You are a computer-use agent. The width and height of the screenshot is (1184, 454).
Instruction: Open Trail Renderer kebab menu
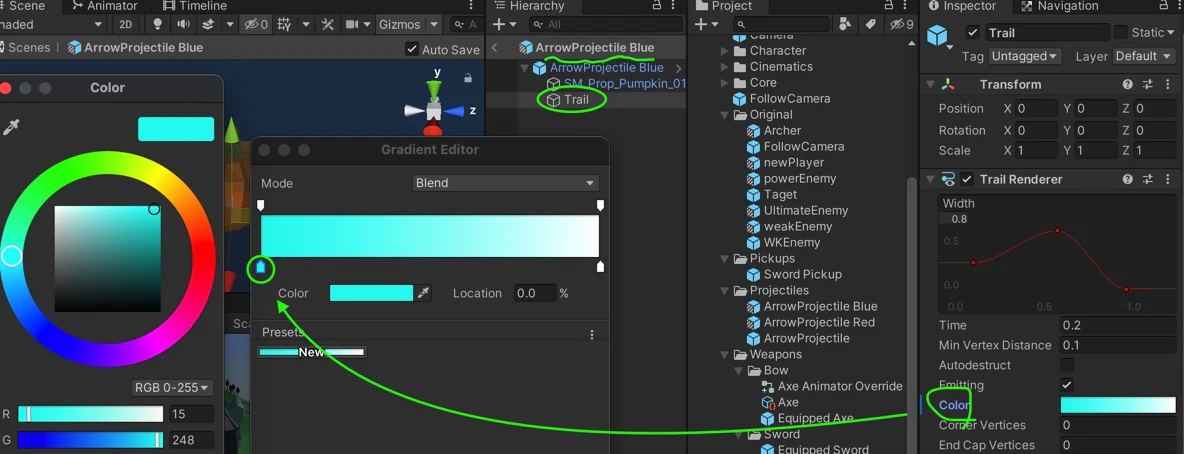tap(1167, 180)
